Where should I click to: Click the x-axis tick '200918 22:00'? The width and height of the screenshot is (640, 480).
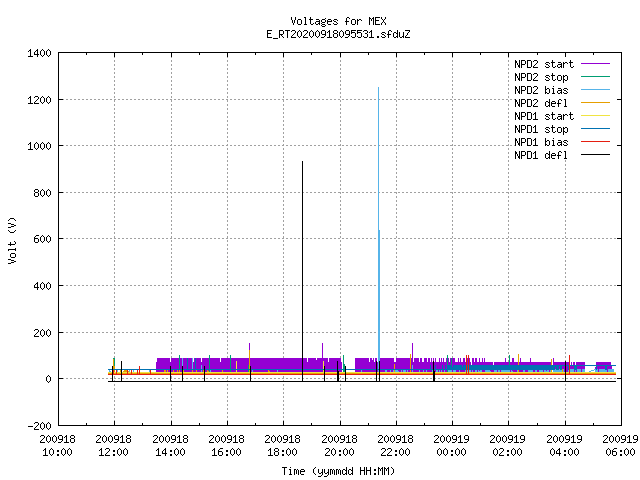point(395,446)
